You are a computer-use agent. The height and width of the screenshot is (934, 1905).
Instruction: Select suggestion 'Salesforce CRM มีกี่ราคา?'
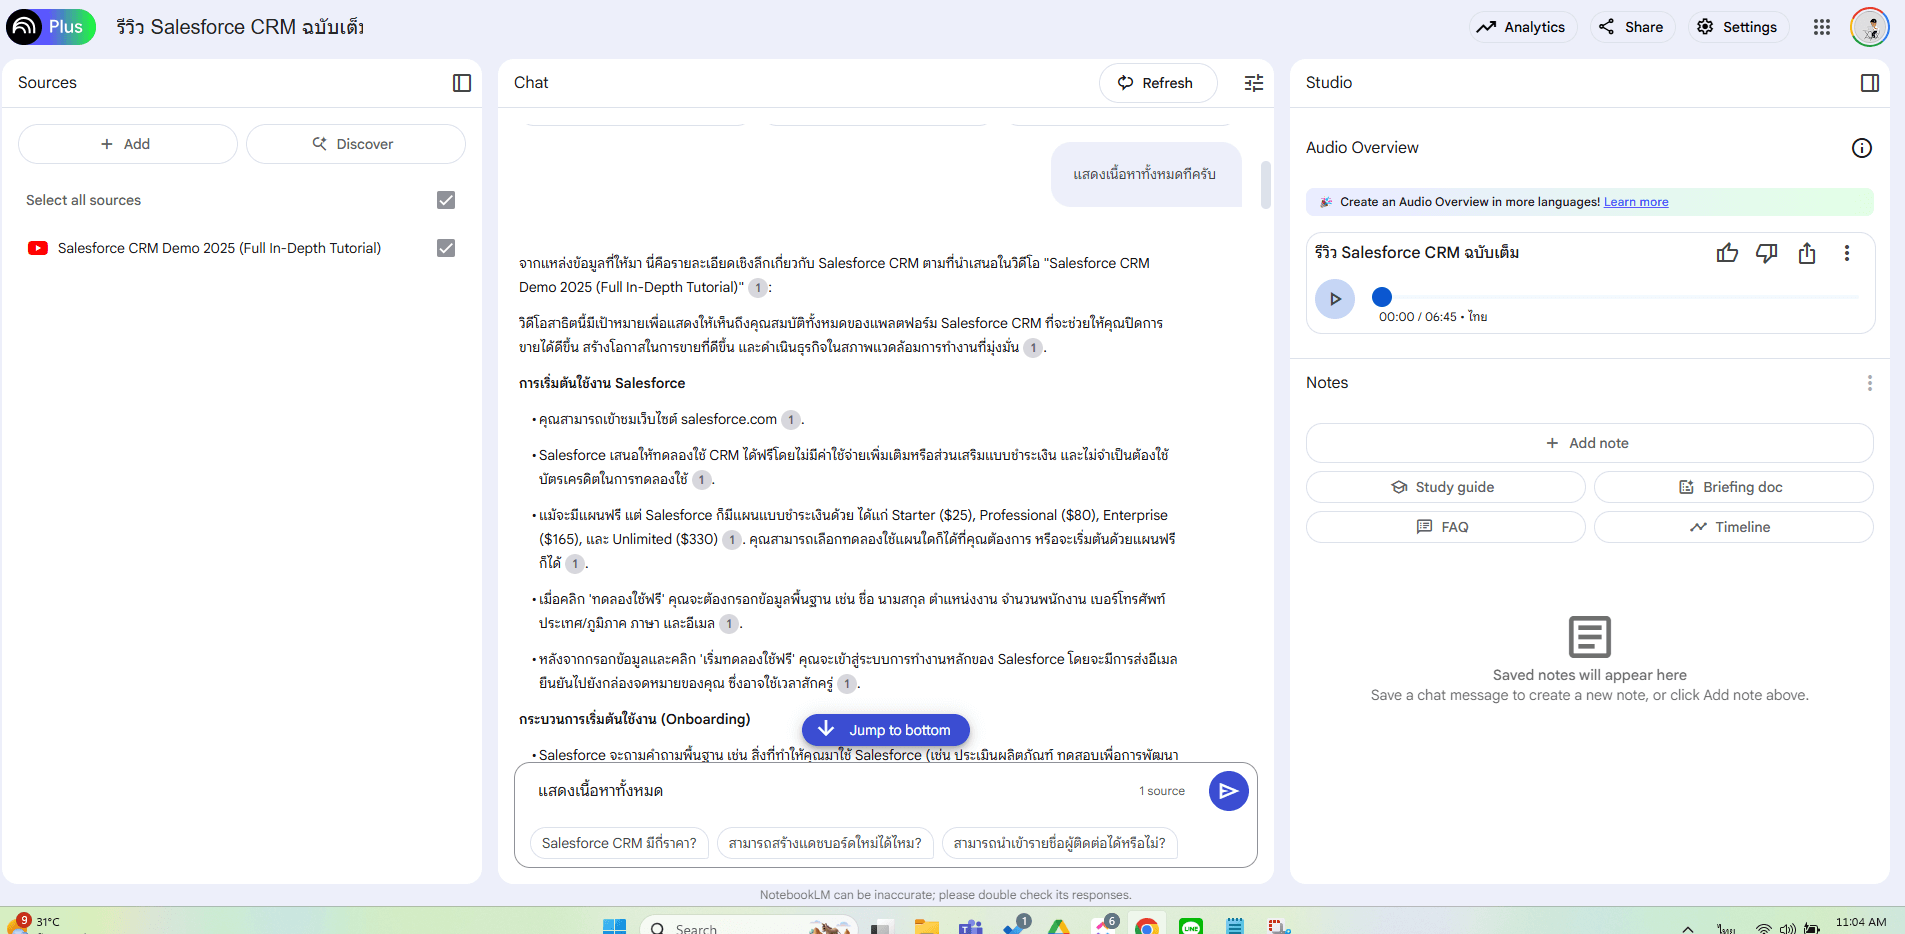tap(619, 843)
